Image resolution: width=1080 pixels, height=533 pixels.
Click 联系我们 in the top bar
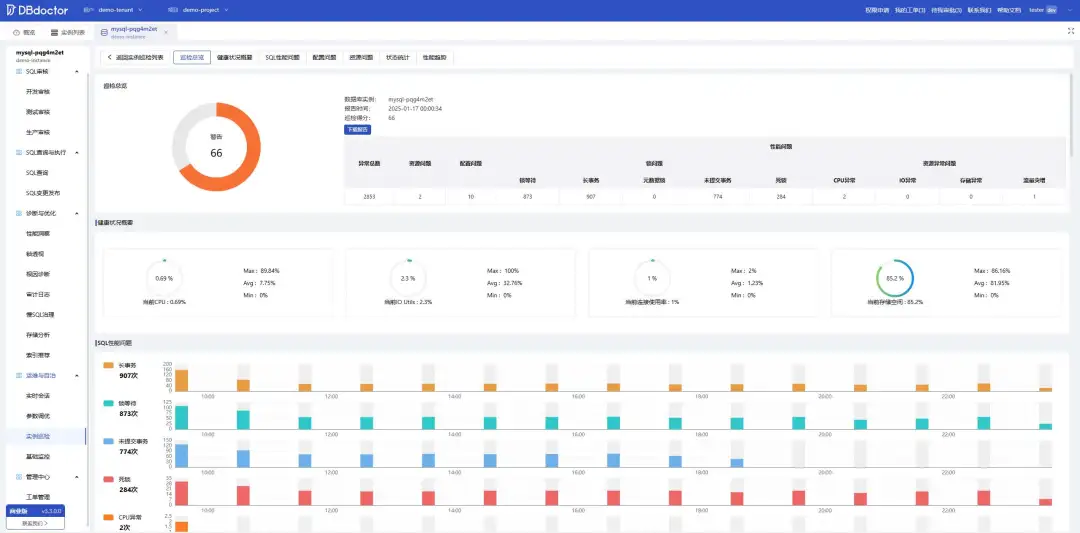(979, 10)
